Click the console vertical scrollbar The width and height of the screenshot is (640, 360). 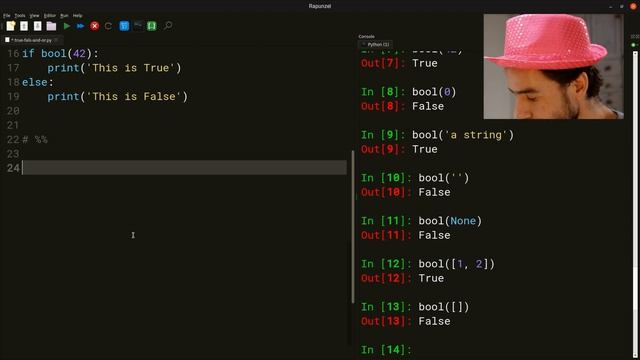pos(635,204)
